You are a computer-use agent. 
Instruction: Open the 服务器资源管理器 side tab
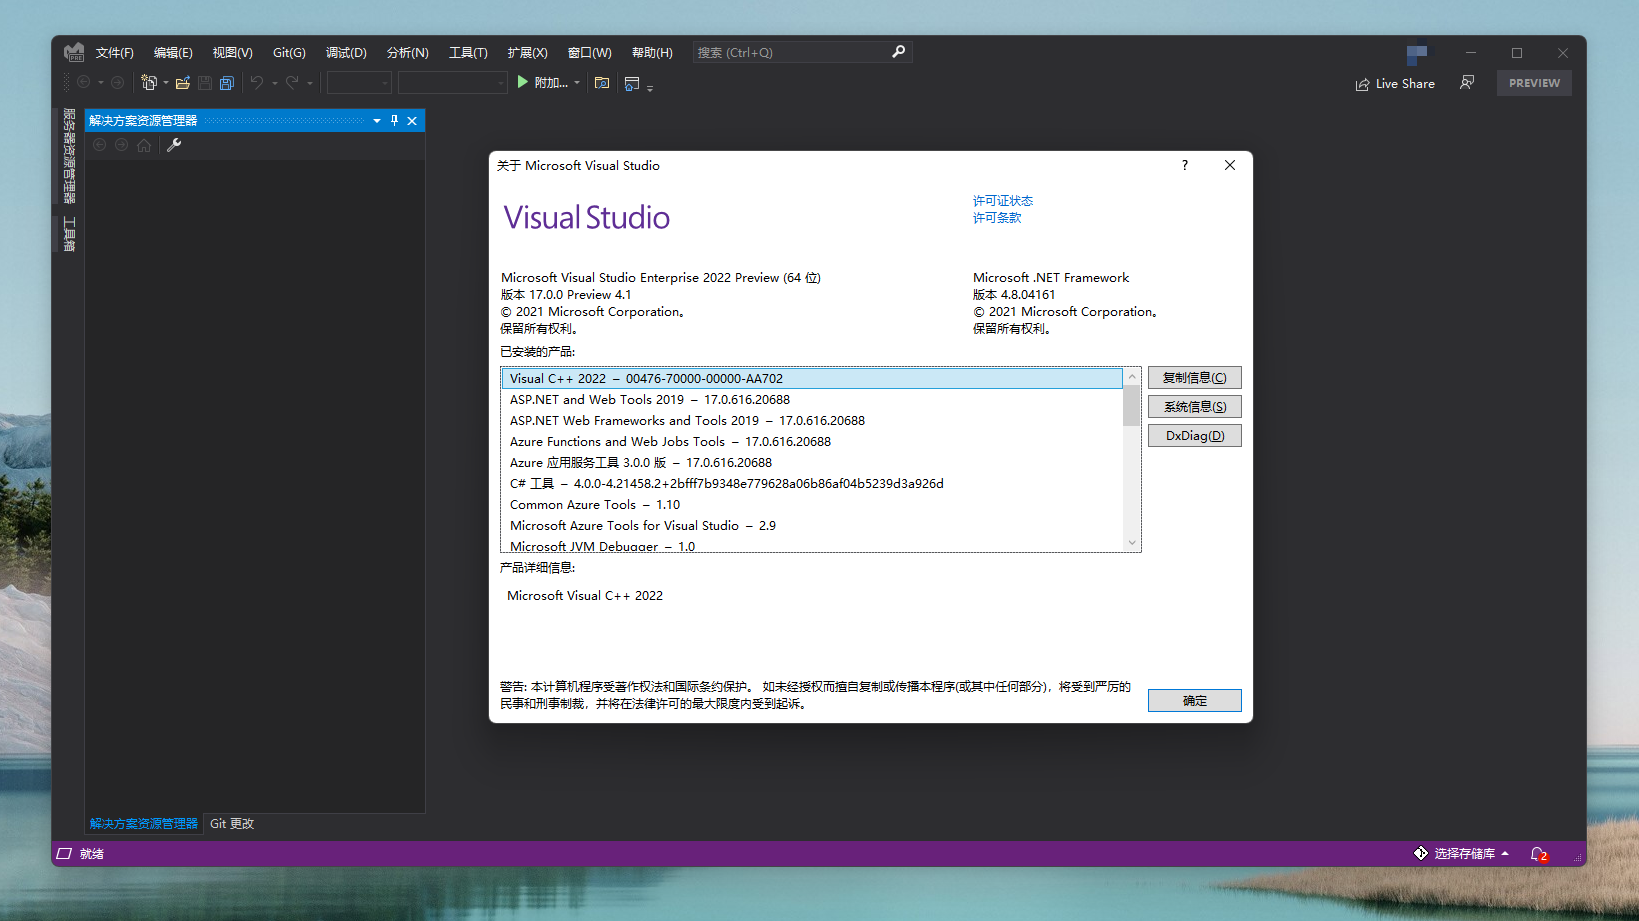69,155
